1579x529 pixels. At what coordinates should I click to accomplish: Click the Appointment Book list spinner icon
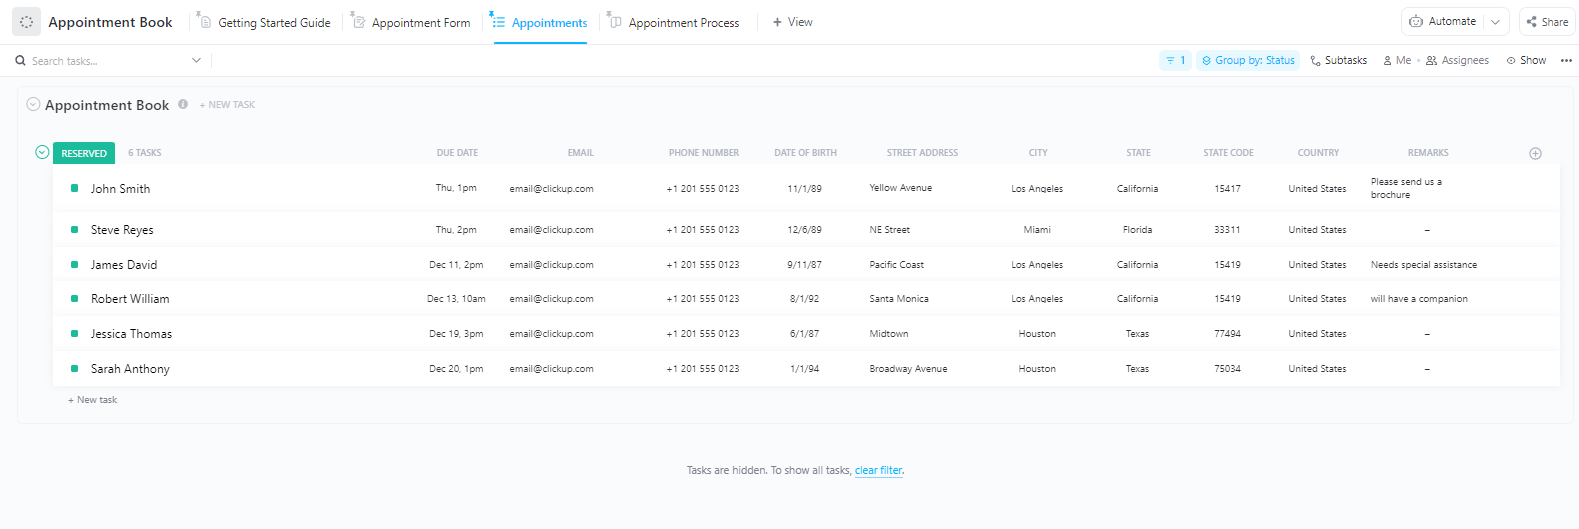27,22
